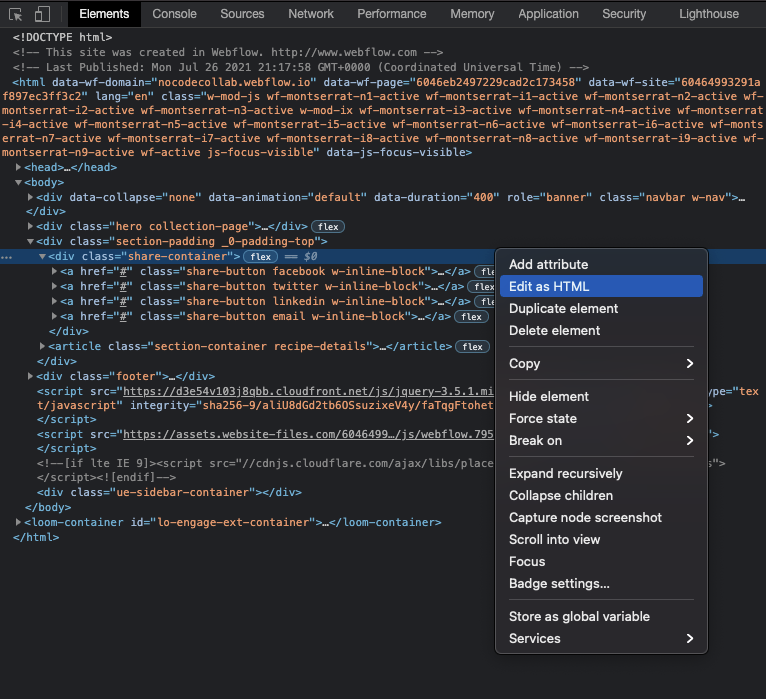766x699 pixels.
Task: Expand the linkedin share-button link
Action: (54, 301)
